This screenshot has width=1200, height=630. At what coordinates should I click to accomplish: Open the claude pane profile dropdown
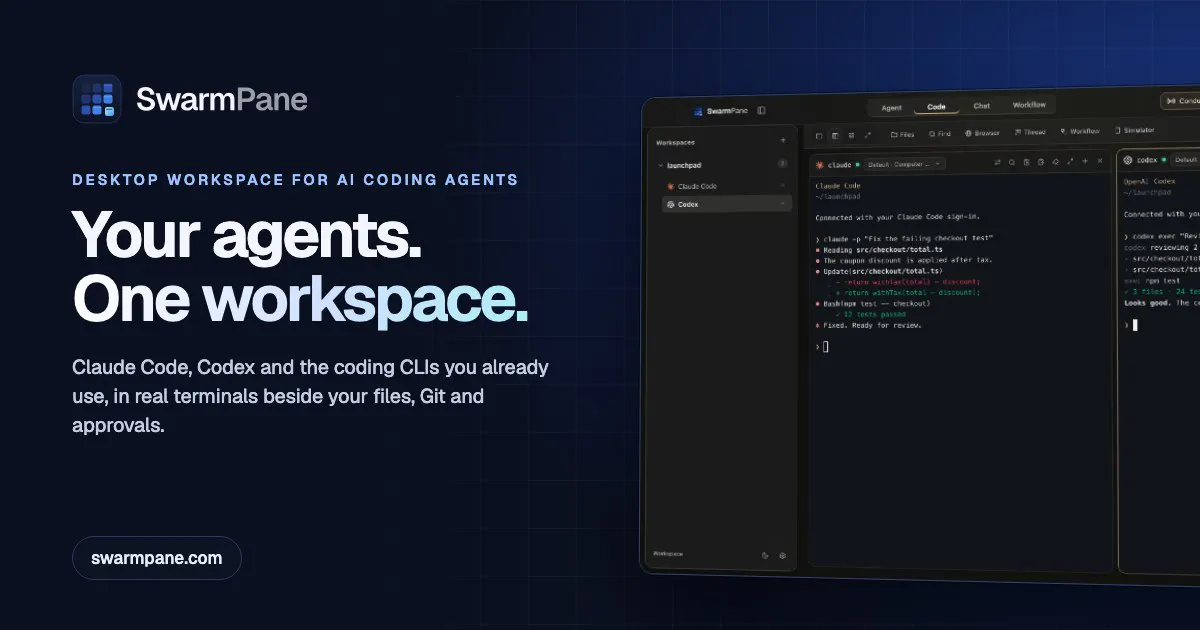click(905, 164)
